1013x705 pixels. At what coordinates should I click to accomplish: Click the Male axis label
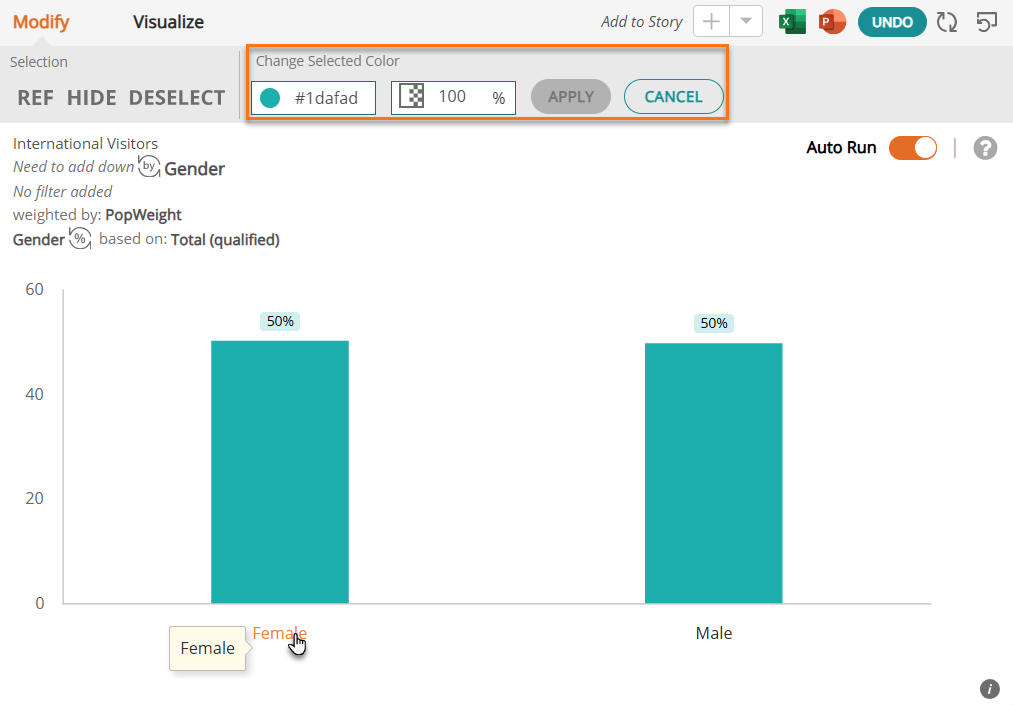(x=714, y=633)
